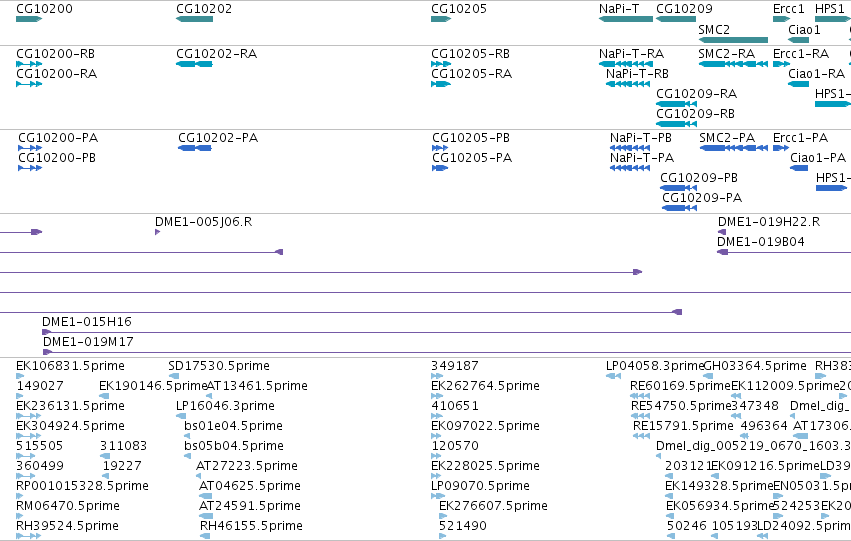This screenshot has height=541, width=851.
Task: Click the CG10200 gene glyph
Action: [29, 19]
